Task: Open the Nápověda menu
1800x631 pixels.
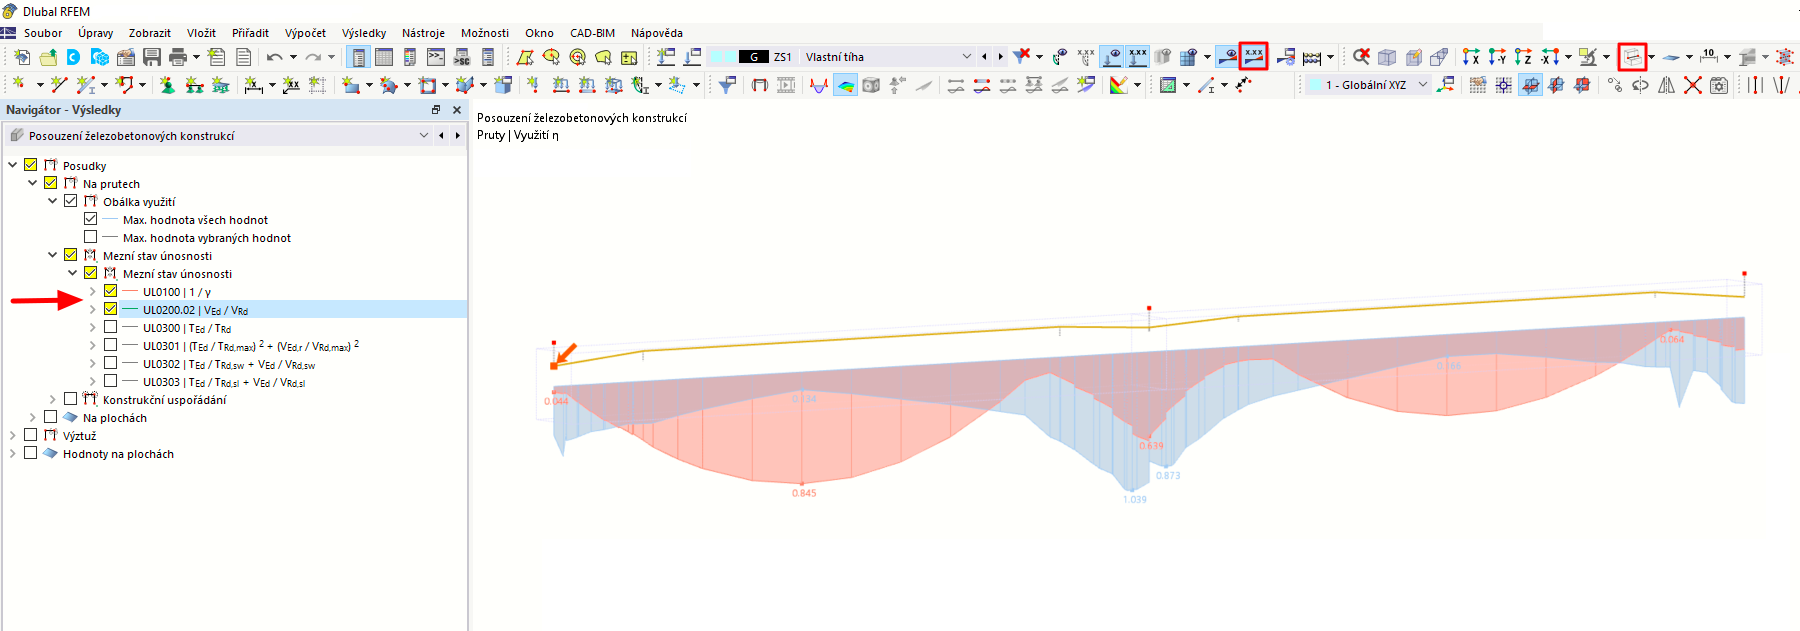Action: (657, 33)
